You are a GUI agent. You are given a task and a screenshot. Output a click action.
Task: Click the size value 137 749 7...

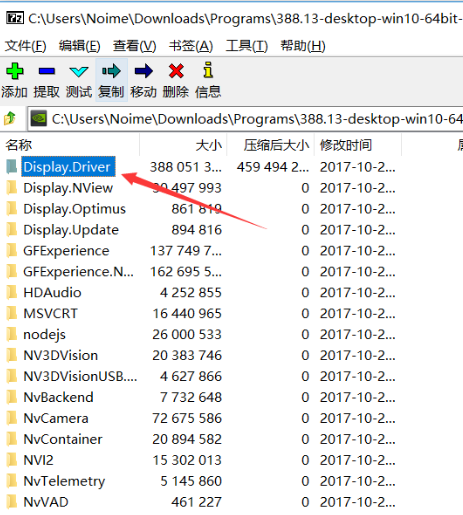(x=186, y=251)
